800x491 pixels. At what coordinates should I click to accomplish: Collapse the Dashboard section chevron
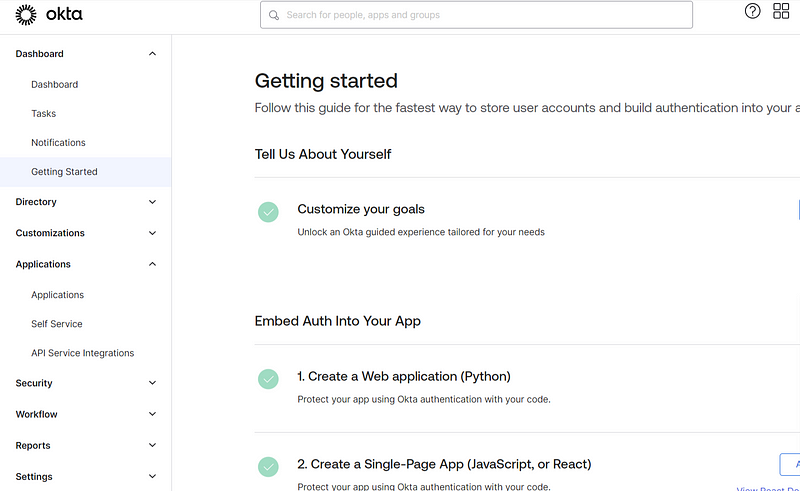pos(152,54)
